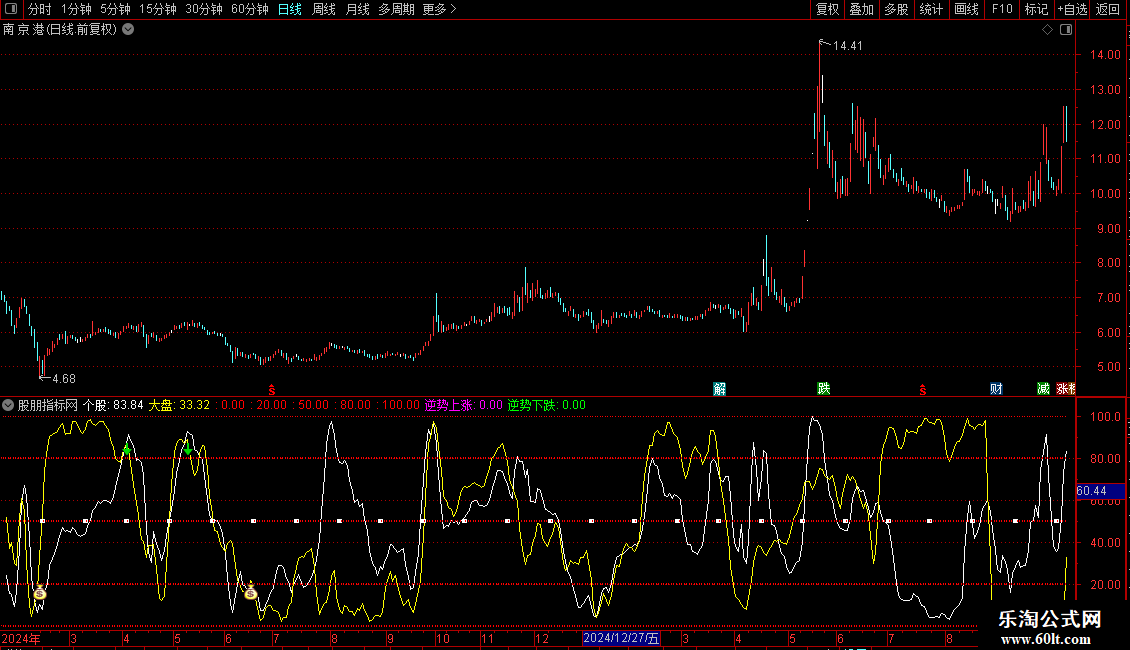Click the diamond marker icon above the price axis
This screenshot has width=1130, height=650.
tap(1047, 30)
